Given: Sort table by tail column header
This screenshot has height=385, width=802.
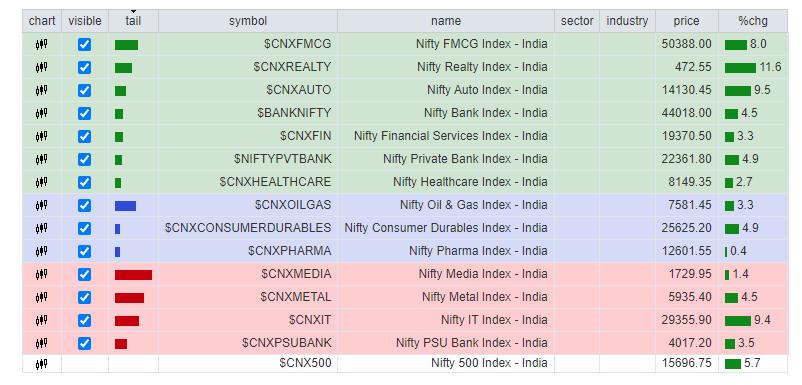Looking at the screenshot, I should [x=133, y=21].
